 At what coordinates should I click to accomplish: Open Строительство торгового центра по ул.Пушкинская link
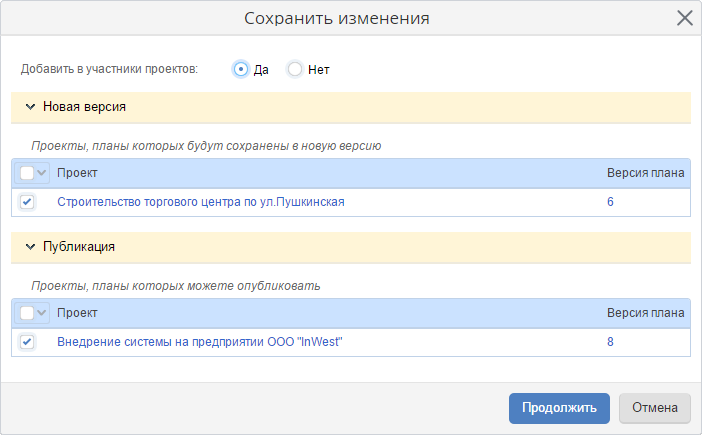click(x=200, y=202)
